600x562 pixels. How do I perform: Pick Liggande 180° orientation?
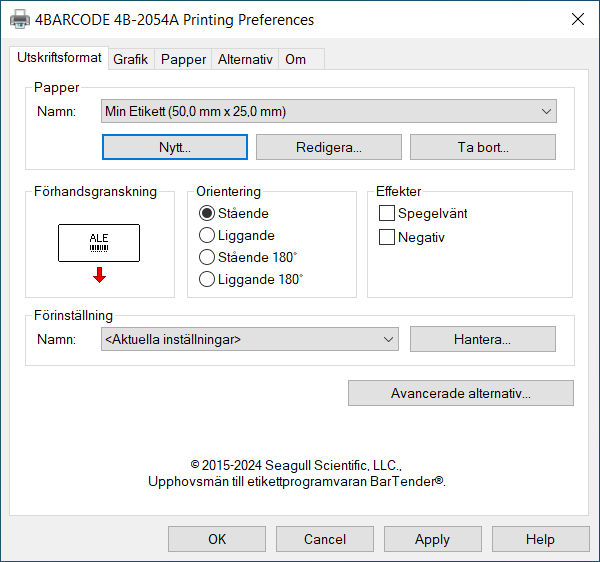click(x=208, y=280)
